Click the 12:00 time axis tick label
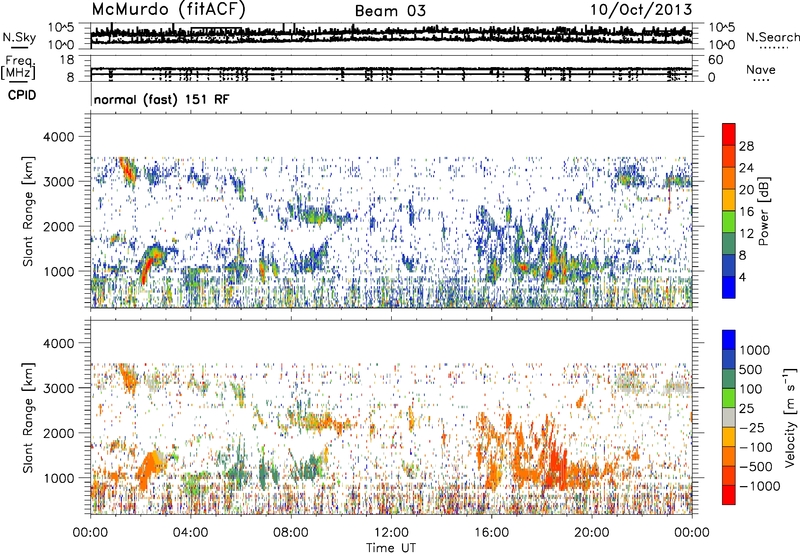Viewport: 800px width, 554px height. click(x=391, y=533)
